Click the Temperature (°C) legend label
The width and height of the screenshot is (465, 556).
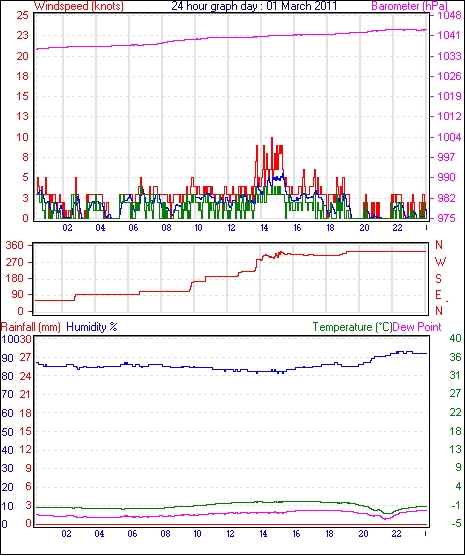[x=352, y=327]
